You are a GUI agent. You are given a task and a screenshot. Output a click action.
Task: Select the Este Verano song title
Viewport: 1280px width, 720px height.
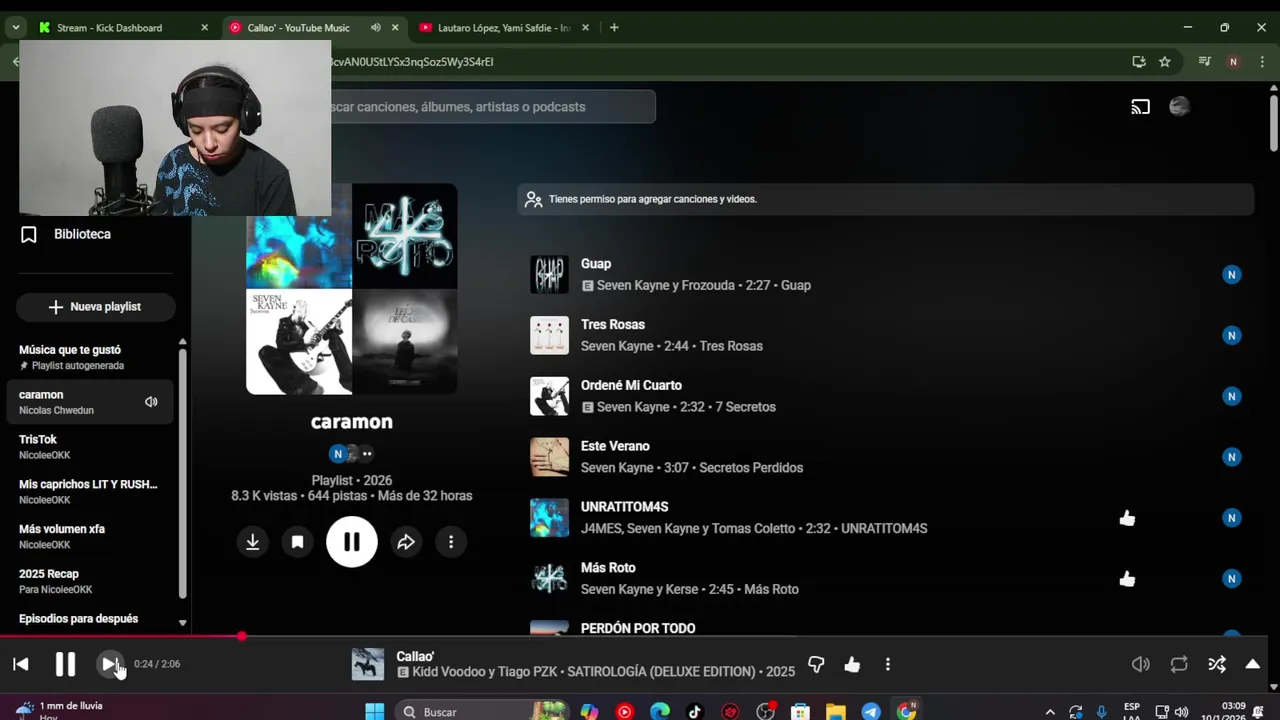[615, 446]
